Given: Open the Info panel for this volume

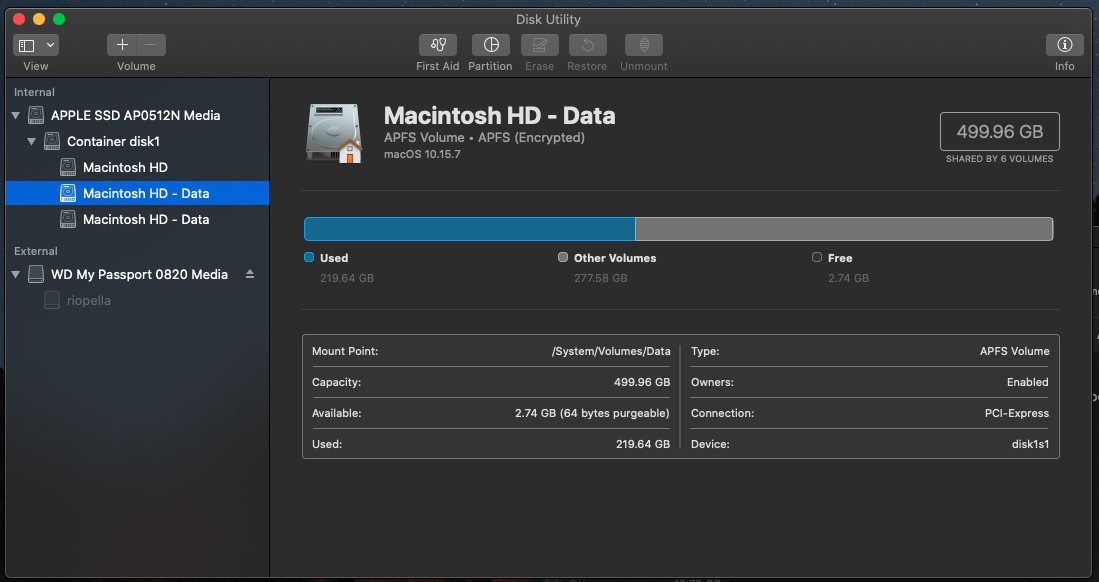Looking at the screenshot, I should point(1064,46).
